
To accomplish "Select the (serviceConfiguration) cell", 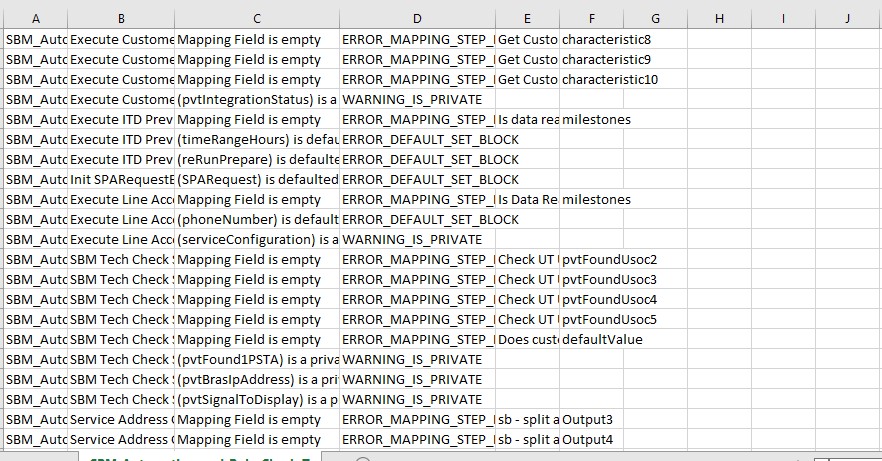I will (257, 240).
